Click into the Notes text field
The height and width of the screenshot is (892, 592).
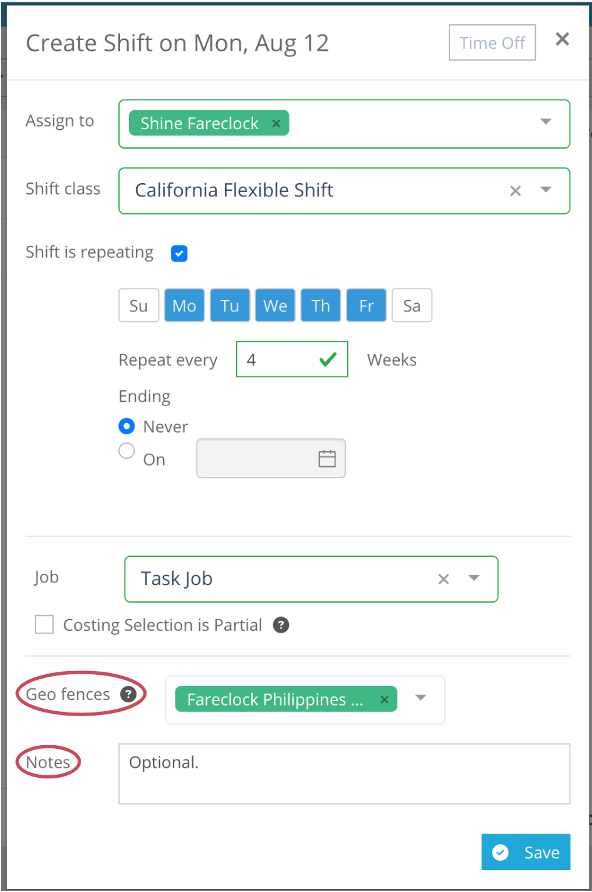(x=344, y=774)
